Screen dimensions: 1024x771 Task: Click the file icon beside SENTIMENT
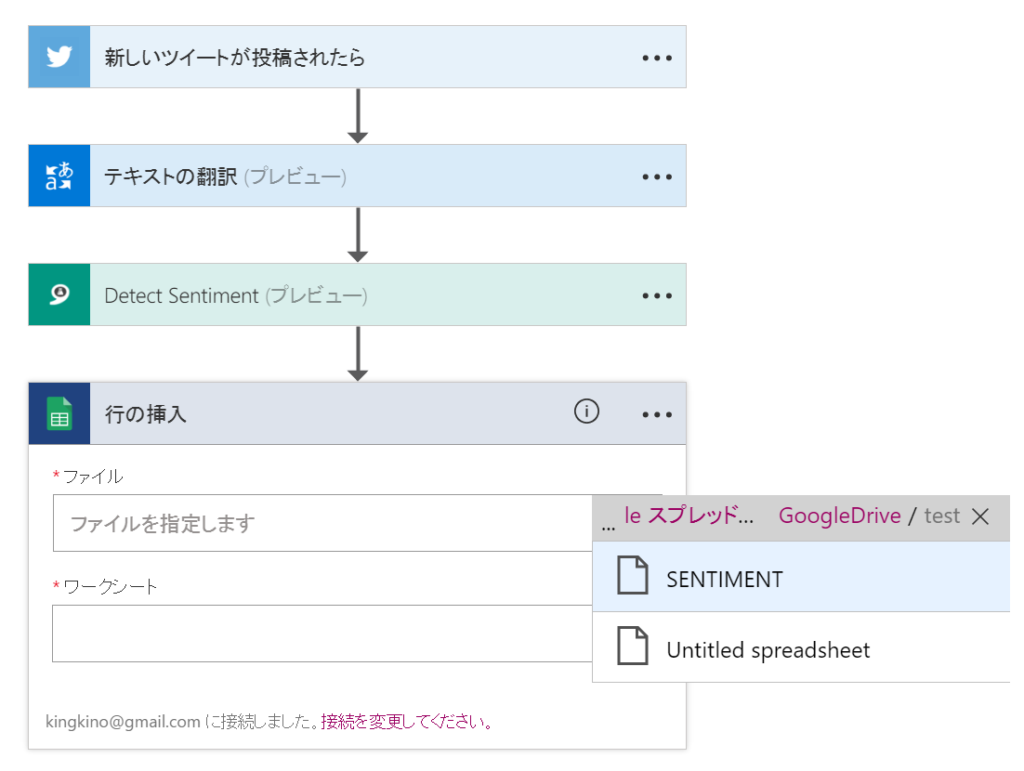632,578
